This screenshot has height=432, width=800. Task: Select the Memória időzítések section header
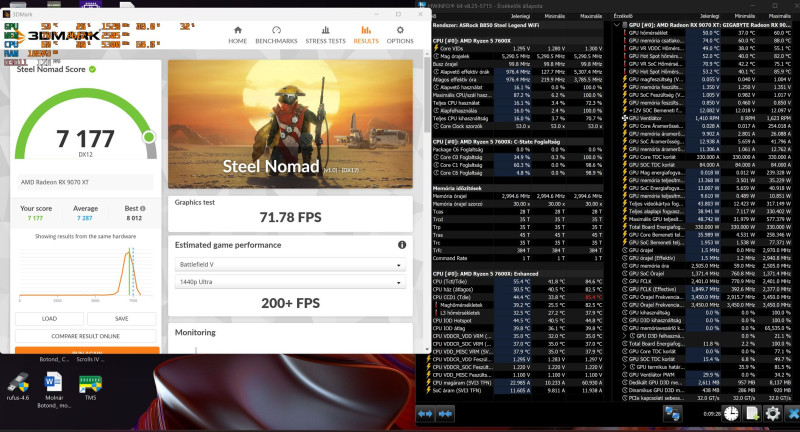[x=517, y=188]
